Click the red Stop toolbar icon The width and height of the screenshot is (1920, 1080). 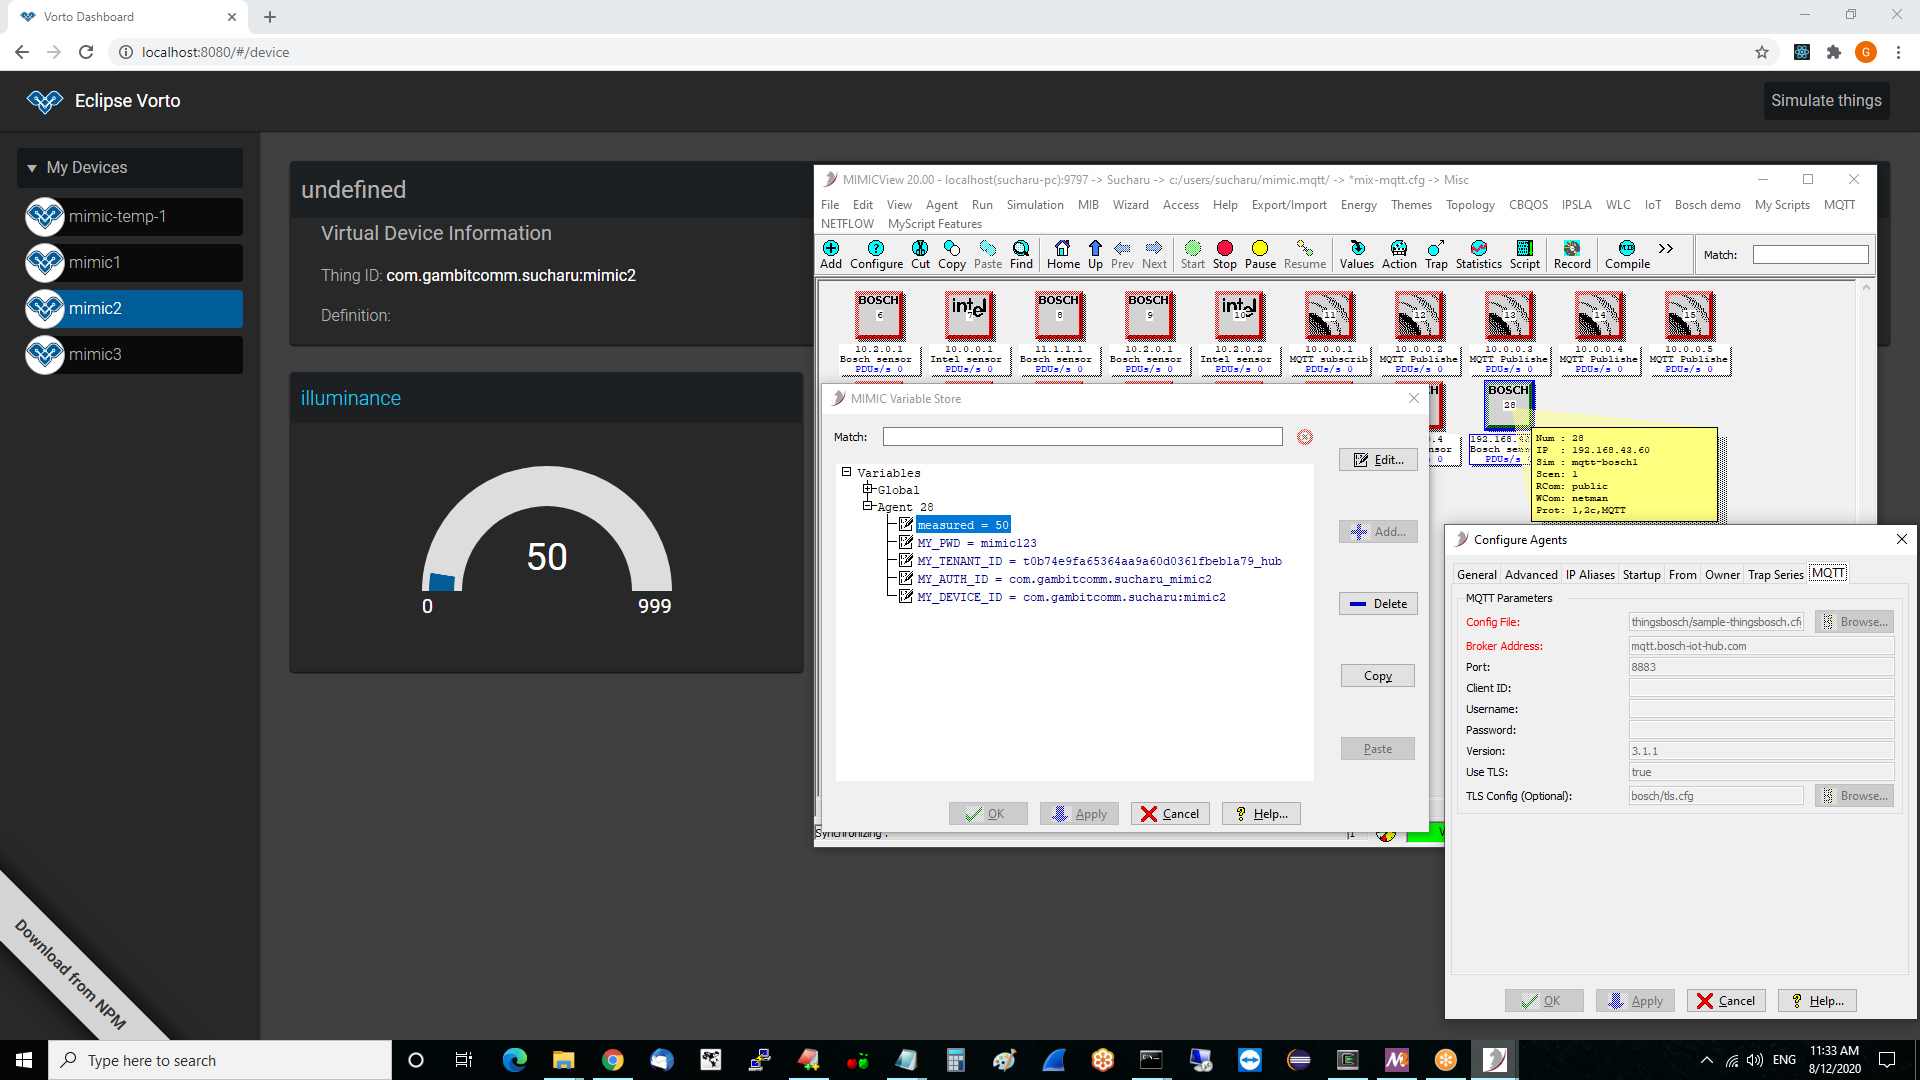pos(1225,255)
